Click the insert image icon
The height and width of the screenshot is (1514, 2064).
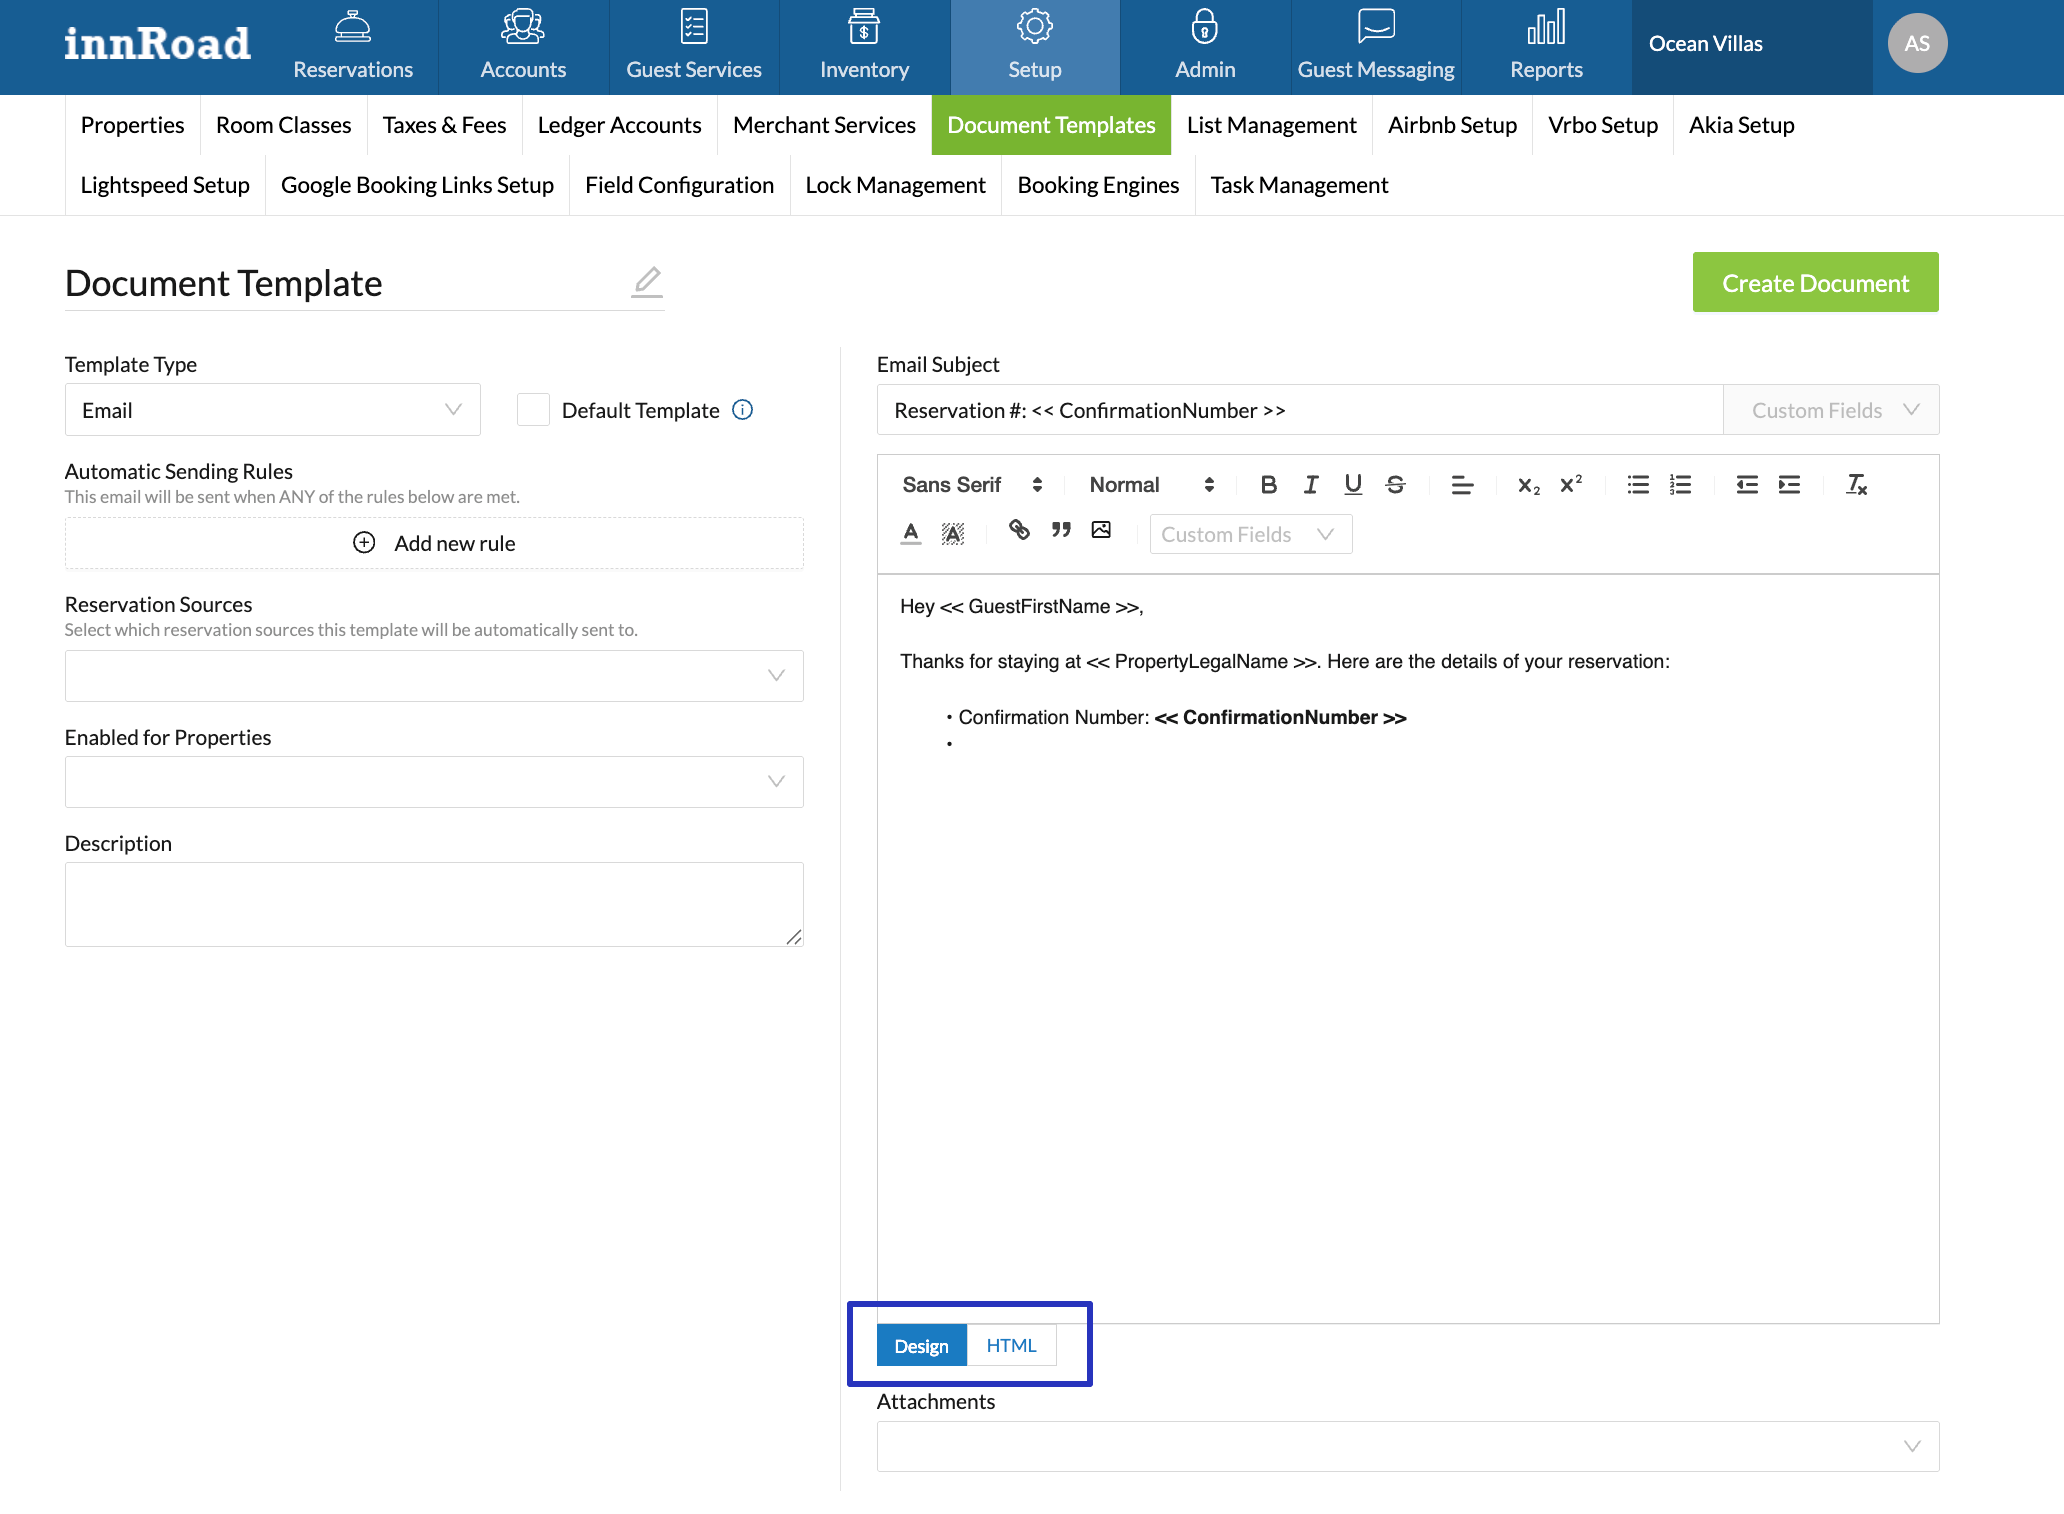tap(1101, 530)
